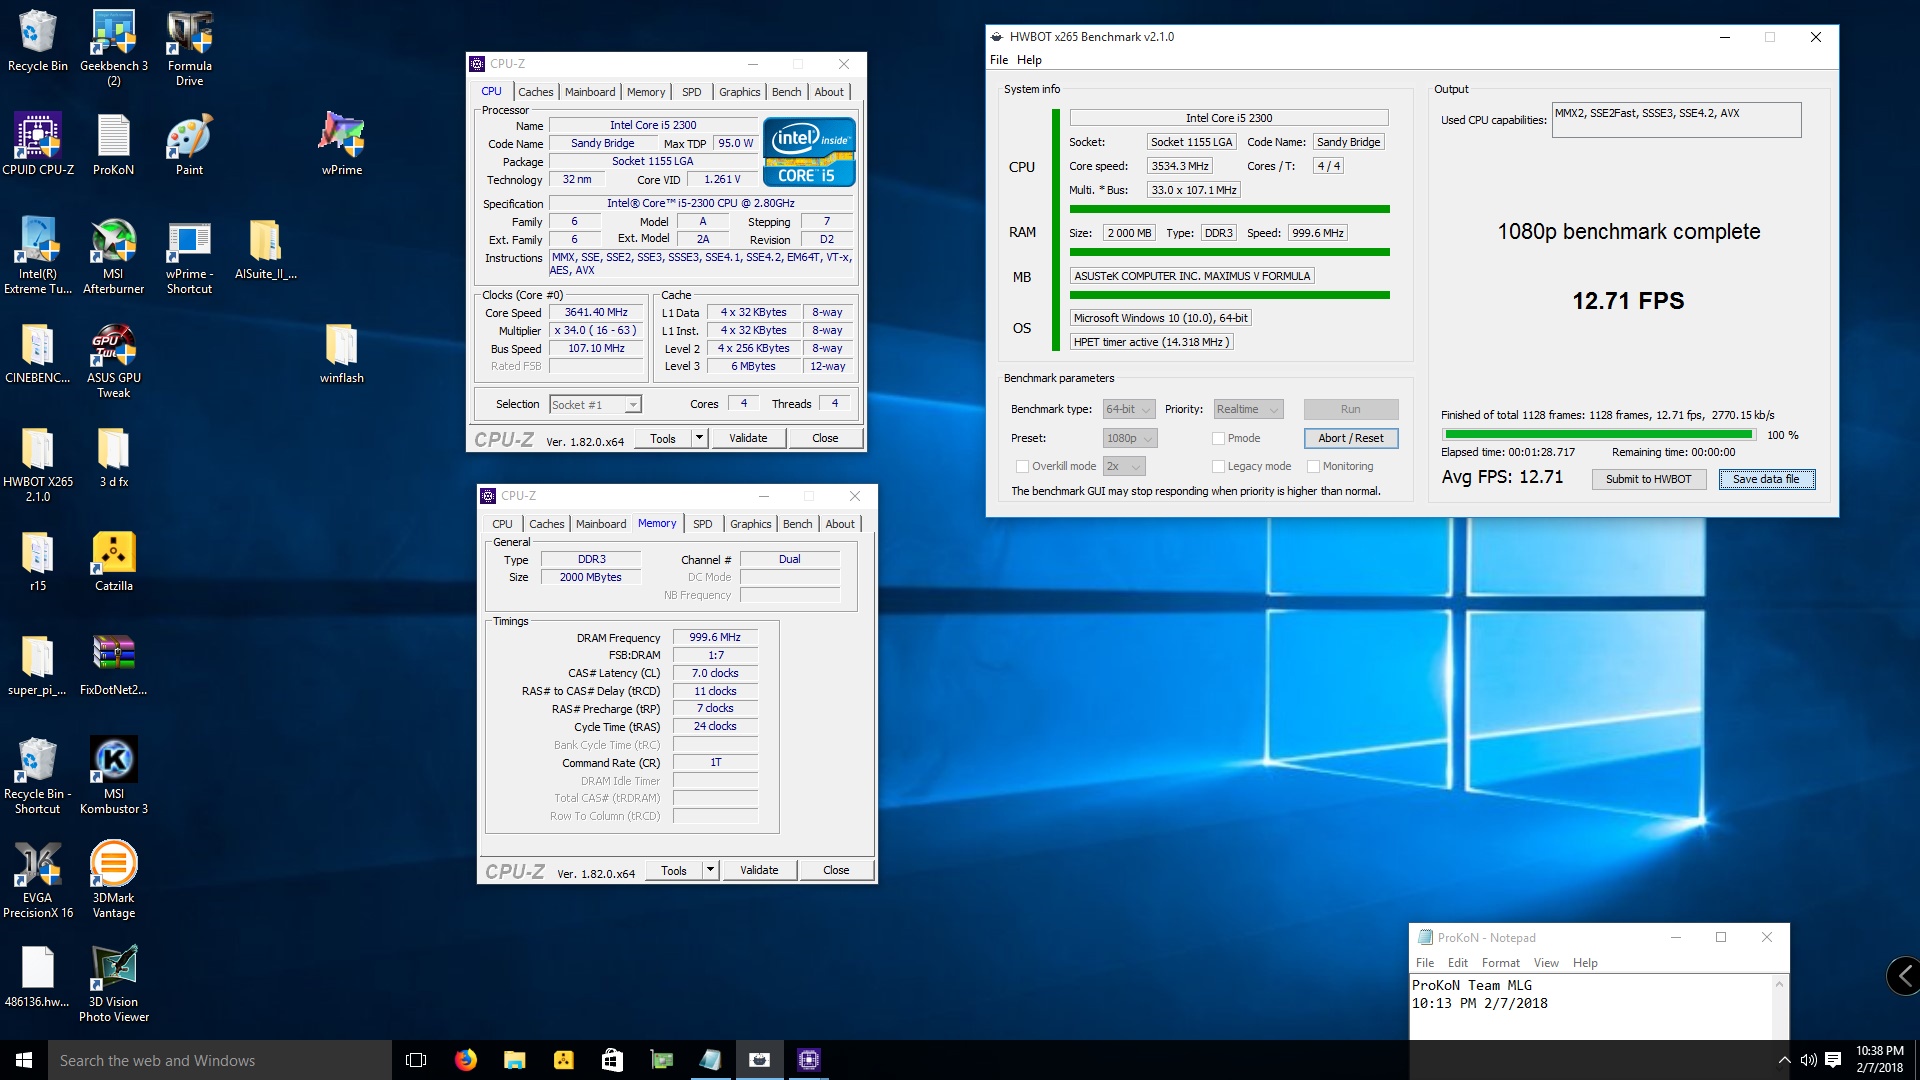Switch to SPD tab in lower CPU-Z

tap(703, 524)
